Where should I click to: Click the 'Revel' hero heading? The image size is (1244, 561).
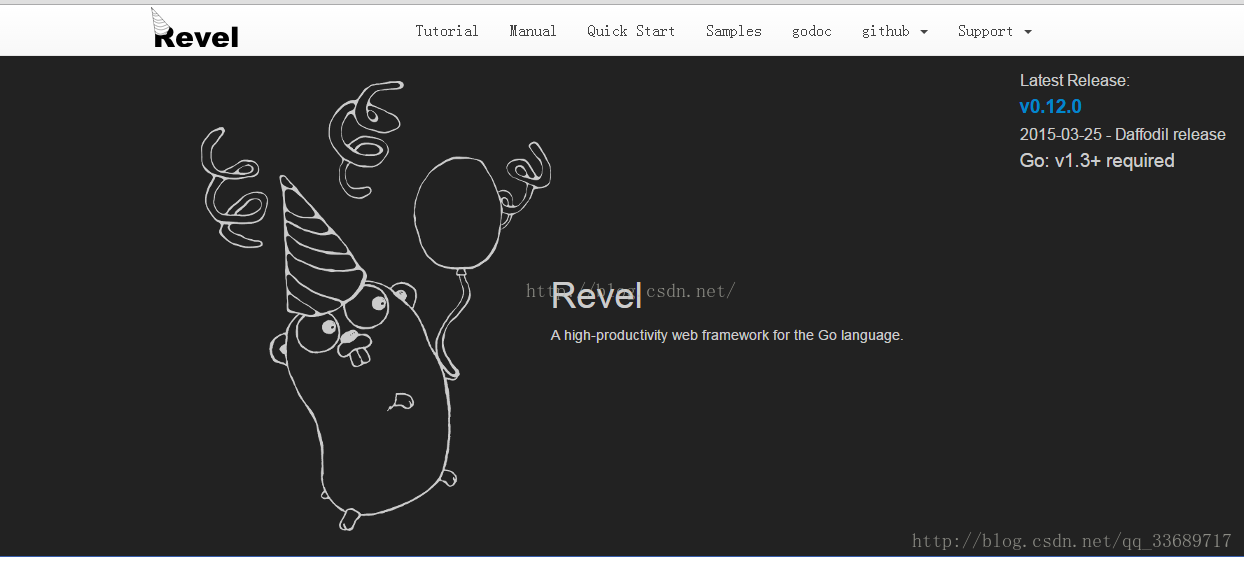click(x=596, y=296)
